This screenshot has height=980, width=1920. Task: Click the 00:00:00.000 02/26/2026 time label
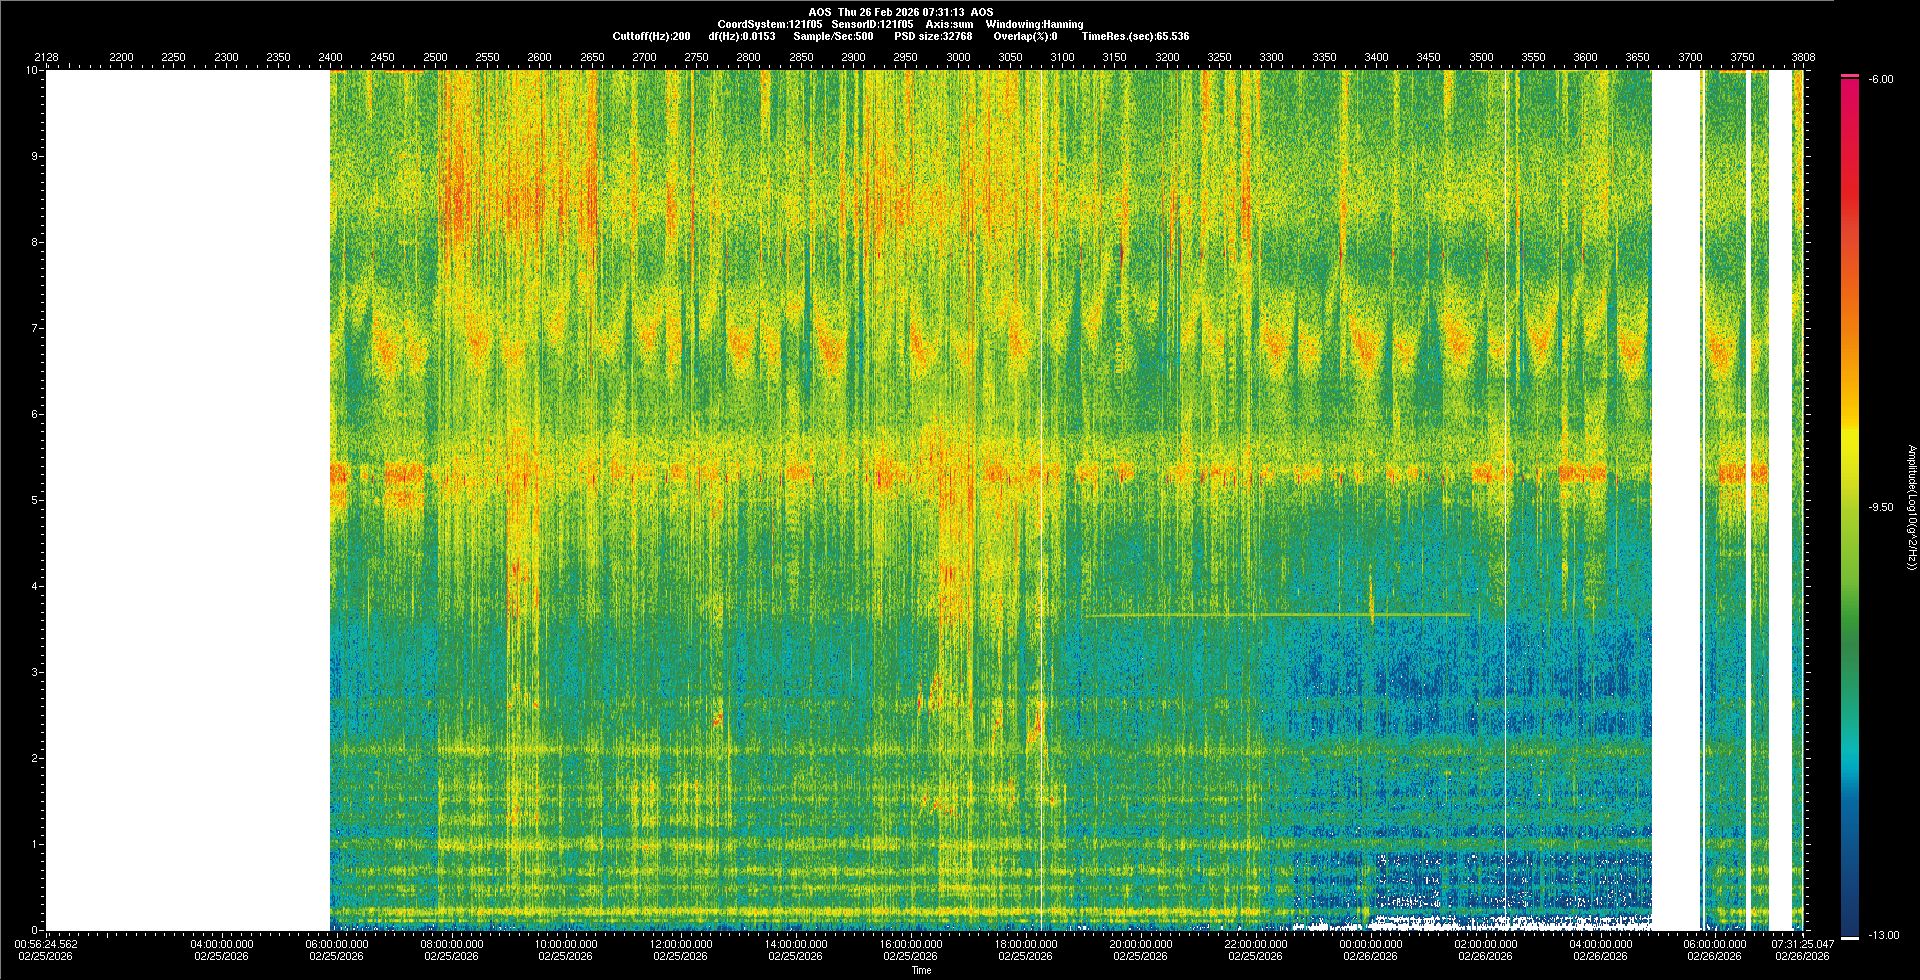click(x=1370, y=950)
